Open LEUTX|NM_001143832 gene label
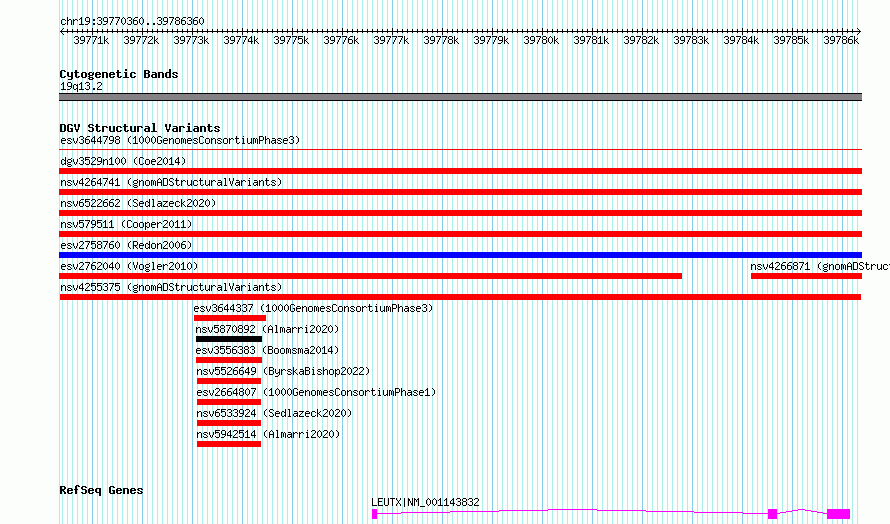 click(x=425, y=502)
